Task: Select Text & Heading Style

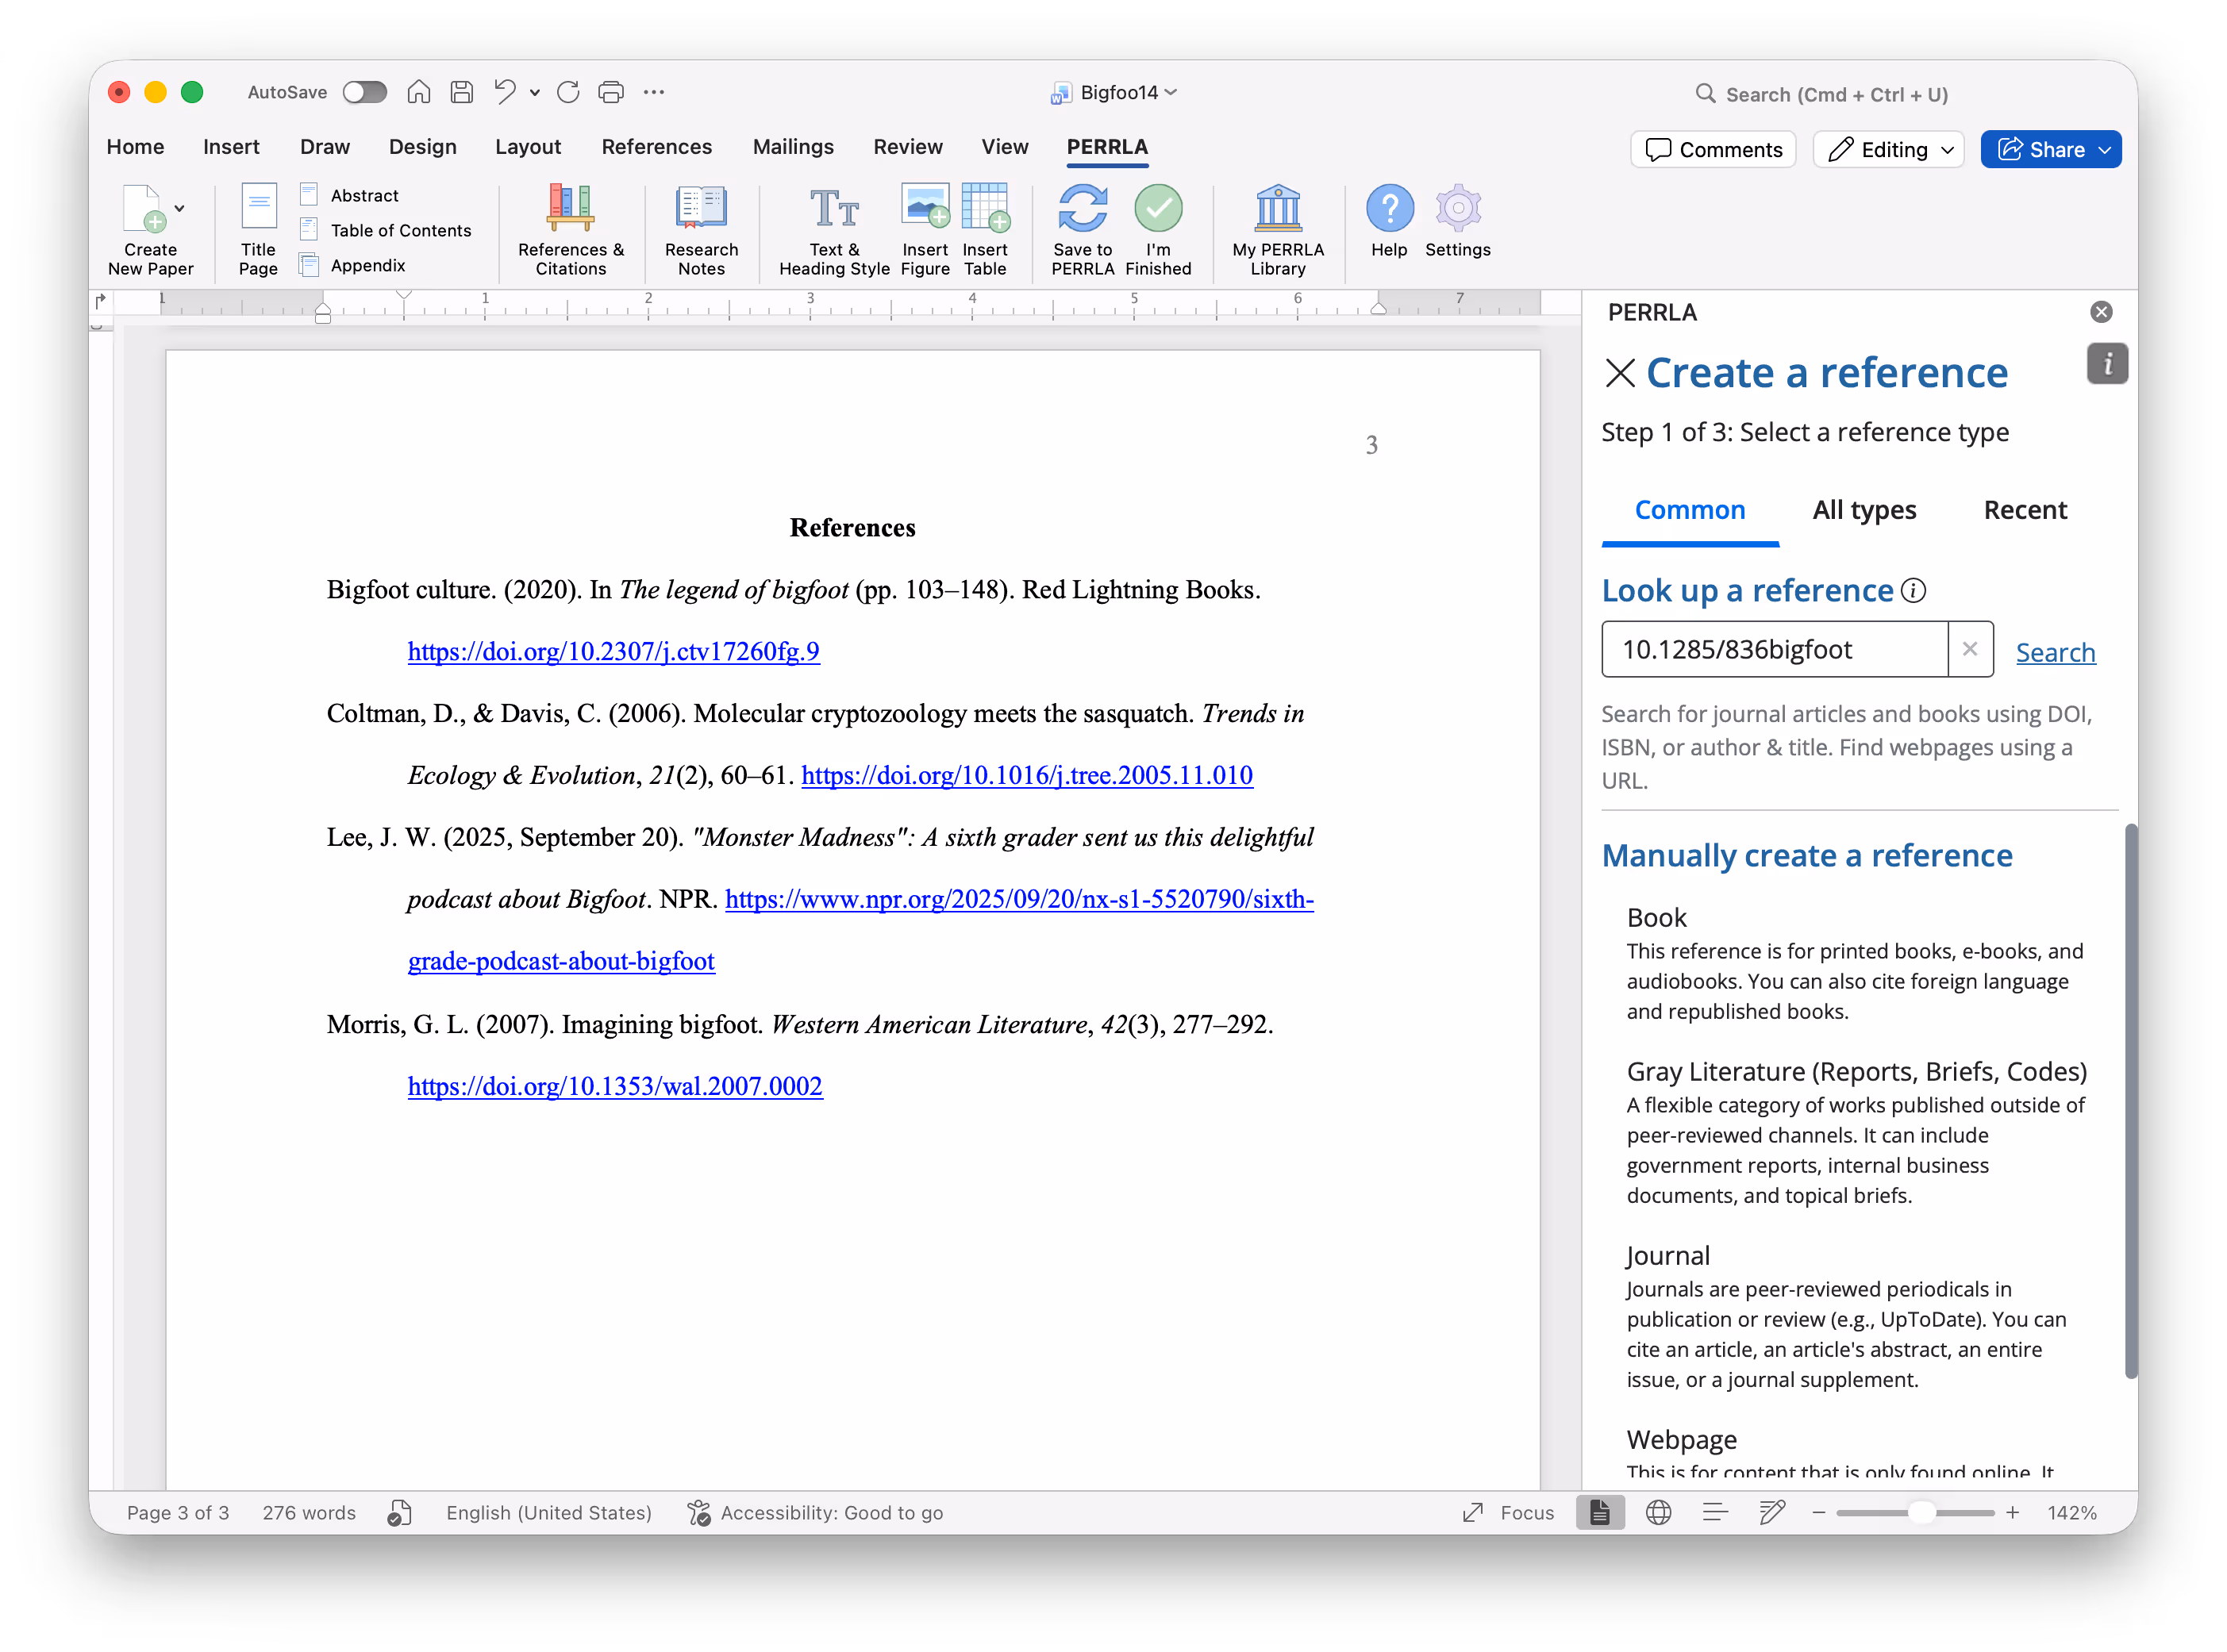Action: [833, 228]
